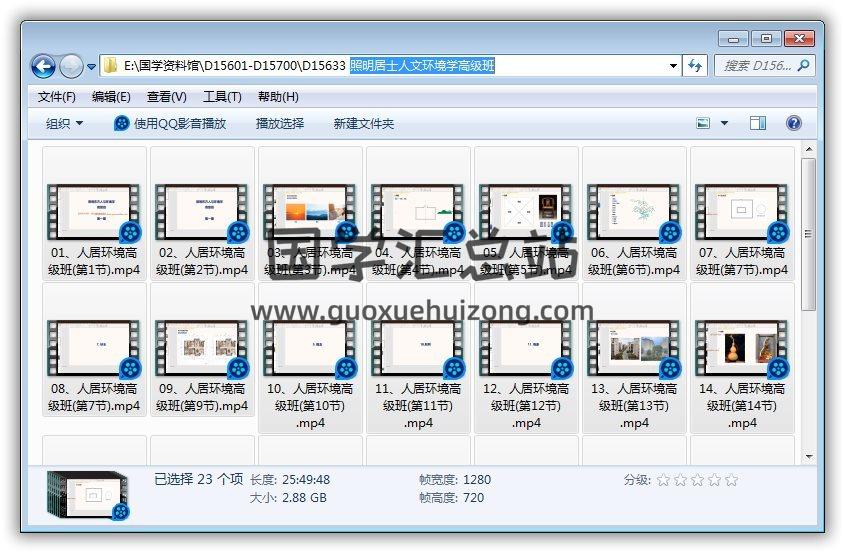Click the vertical scrollbar thumb

[x=808, y=234]
